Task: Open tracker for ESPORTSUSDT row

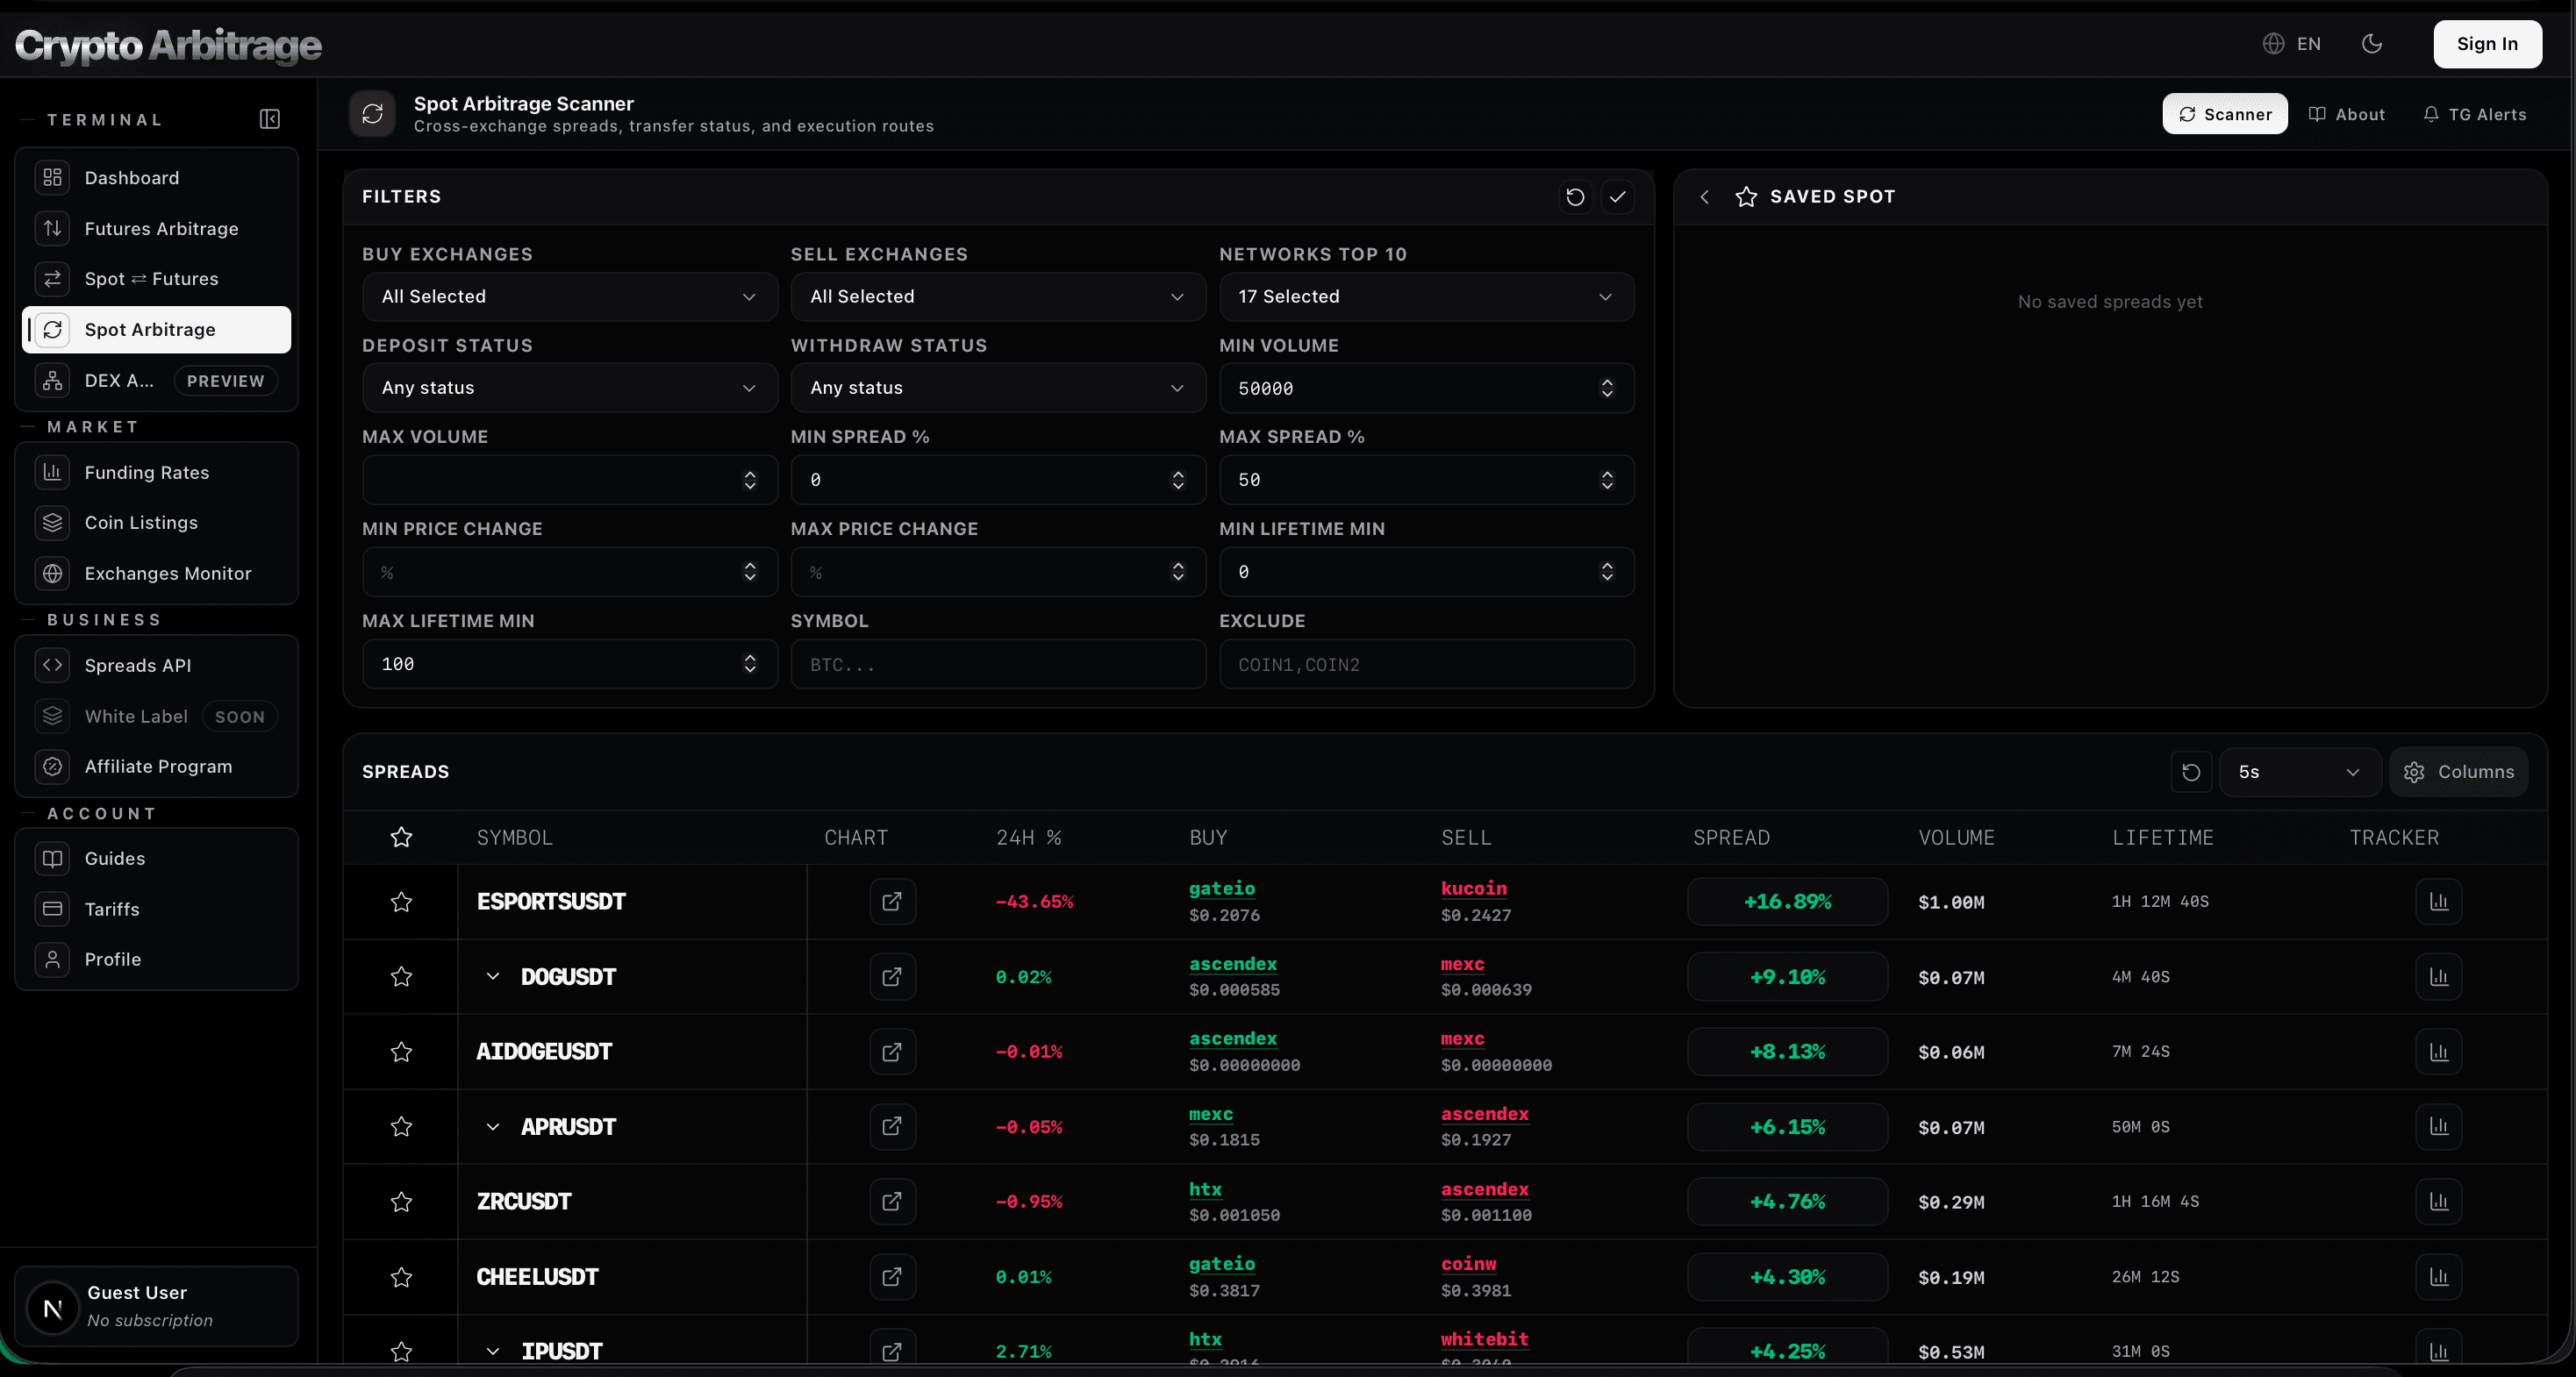Action: click(x=2439, y=902)
